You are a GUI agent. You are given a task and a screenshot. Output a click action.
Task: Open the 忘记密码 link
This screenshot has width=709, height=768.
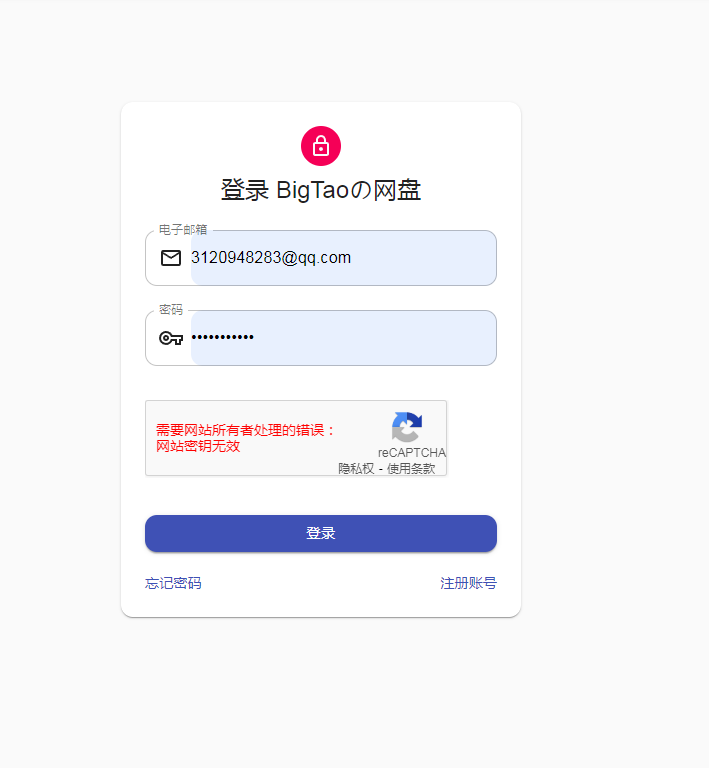tap(173, 583)
